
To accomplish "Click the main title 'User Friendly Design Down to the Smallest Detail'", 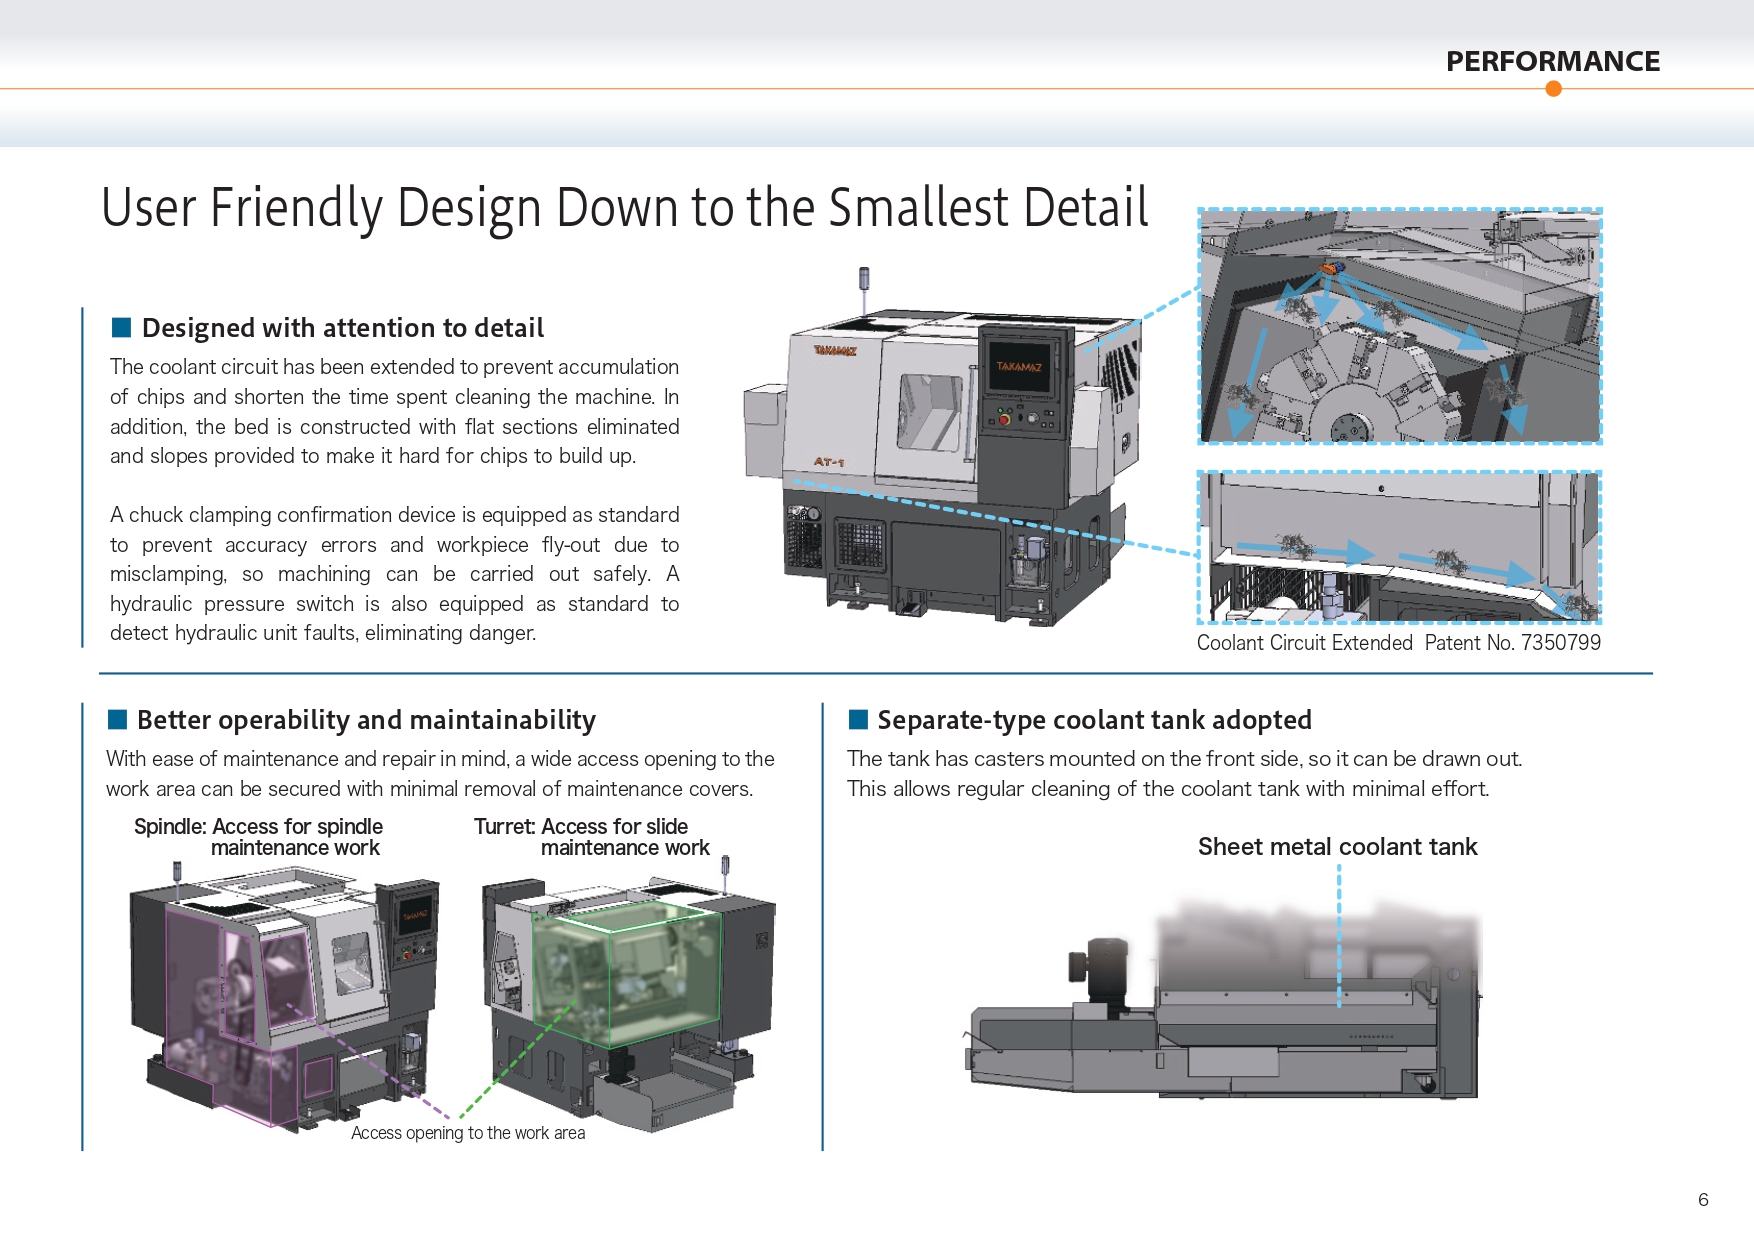I will coord(625,208).
